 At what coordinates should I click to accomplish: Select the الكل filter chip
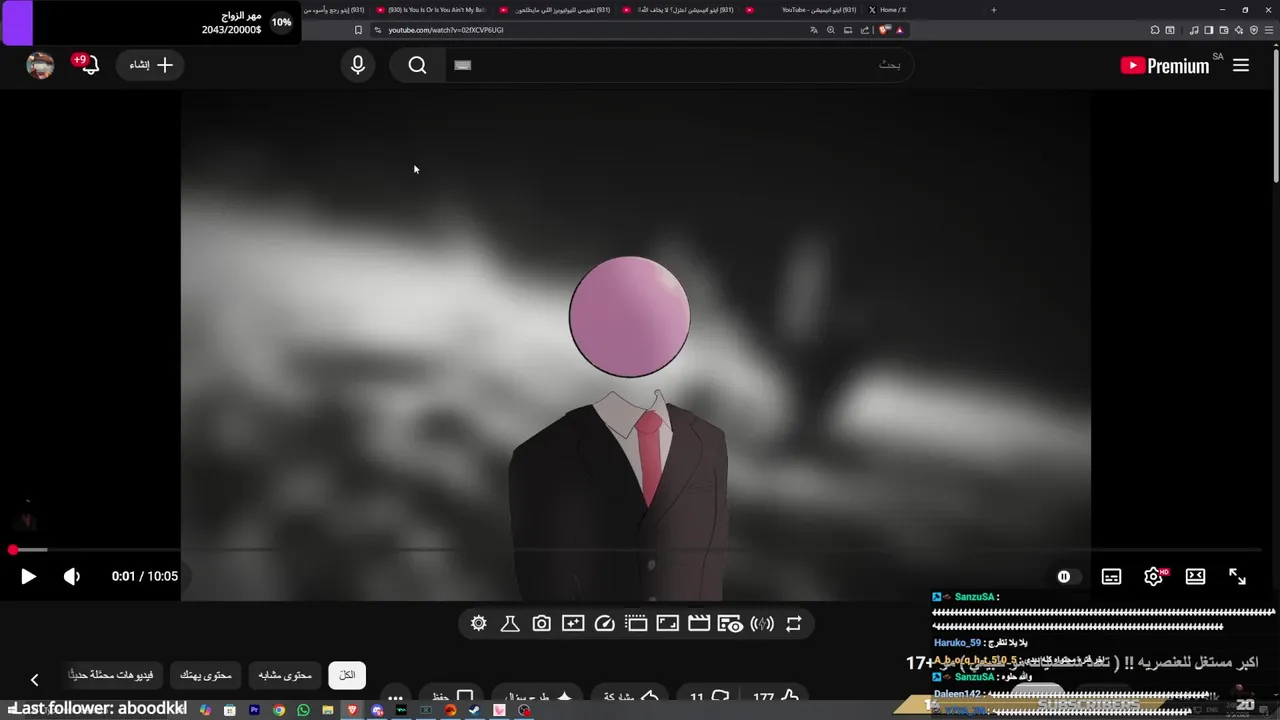(x=347, y=675)
